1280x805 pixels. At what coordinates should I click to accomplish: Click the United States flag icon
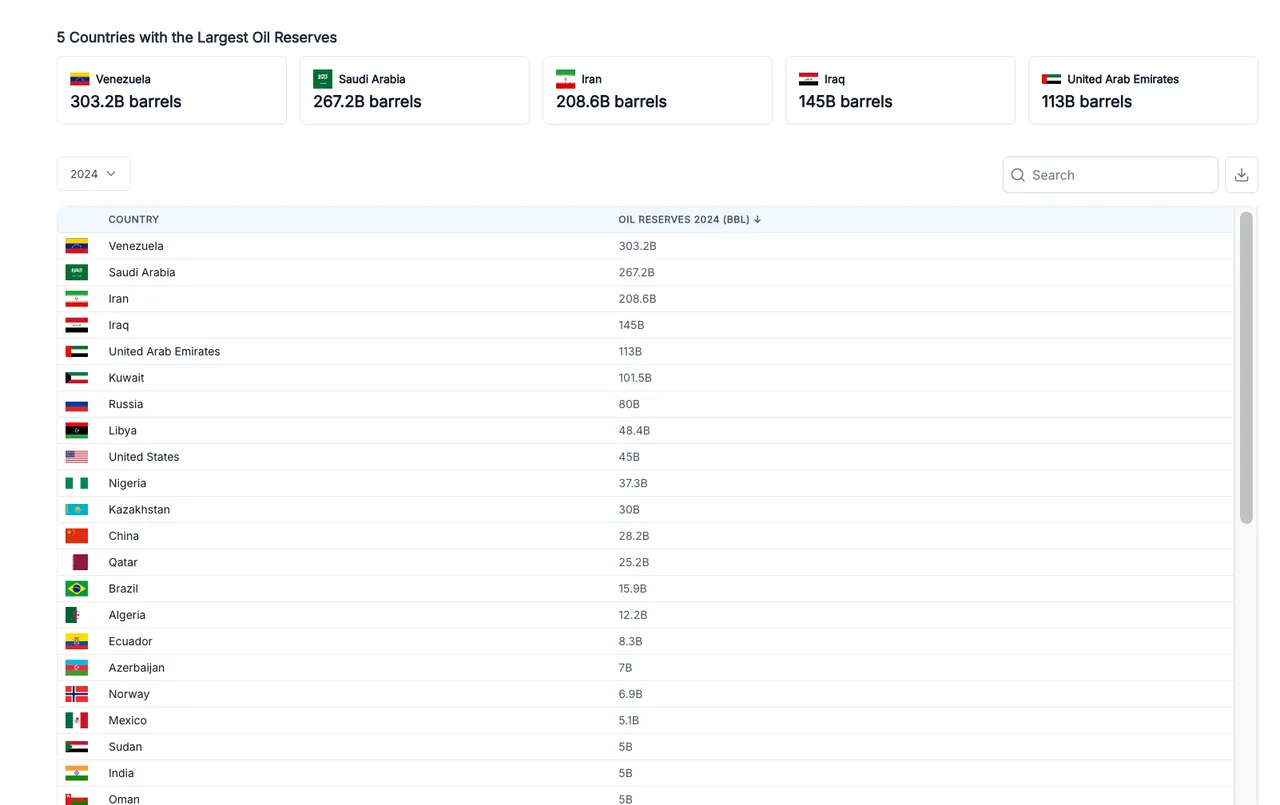click(x=77, y=457)
